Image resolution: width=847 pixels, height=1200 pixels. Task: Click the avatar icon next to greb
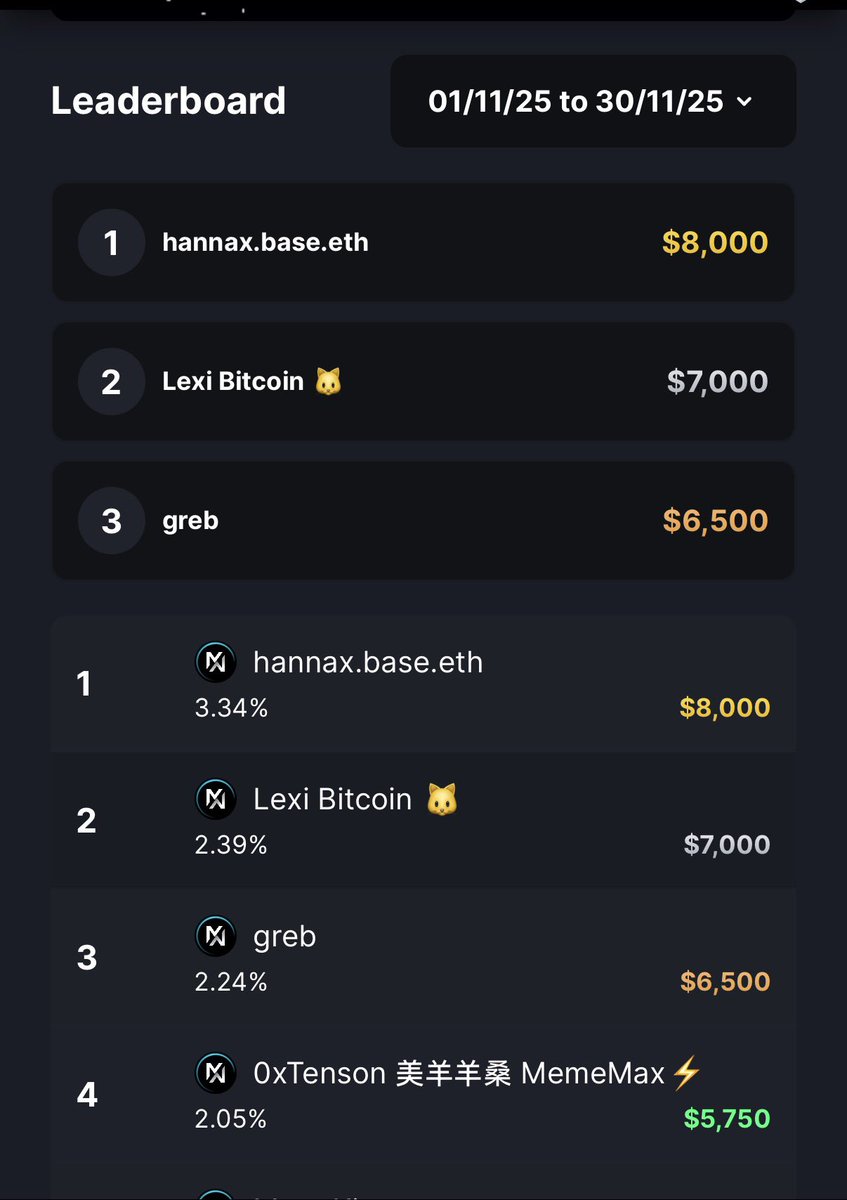click(x=216, y=936)
